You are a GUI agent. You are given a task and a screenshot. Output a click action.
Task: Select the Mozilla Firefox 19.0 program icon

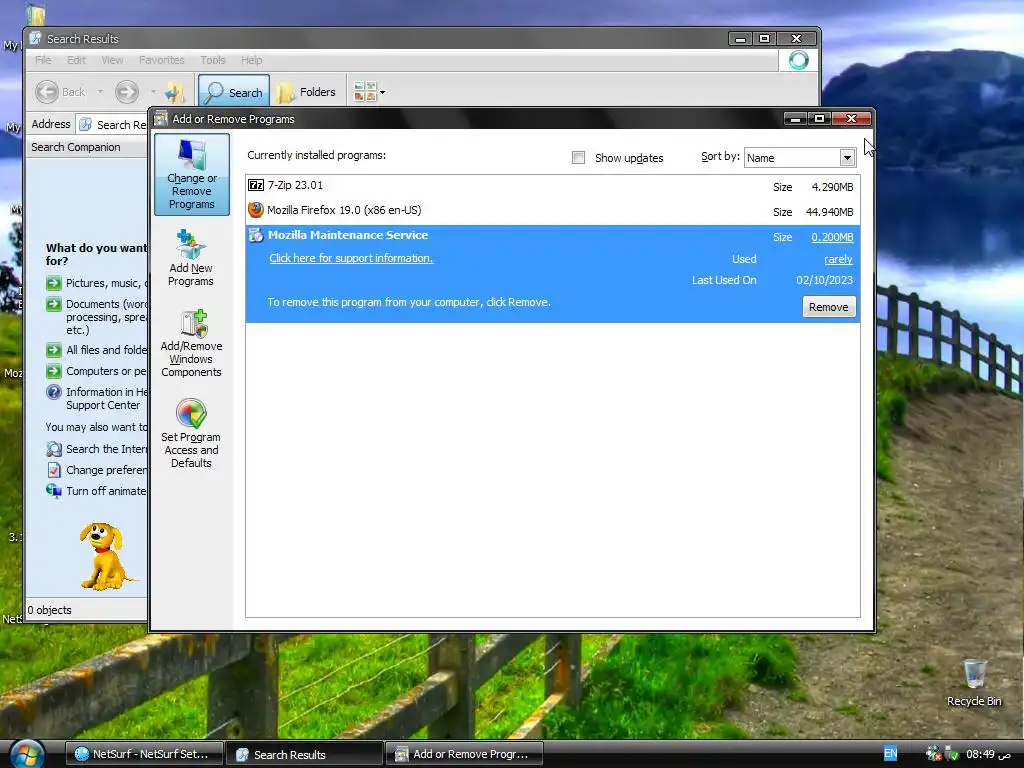click(x=256, y=210)
